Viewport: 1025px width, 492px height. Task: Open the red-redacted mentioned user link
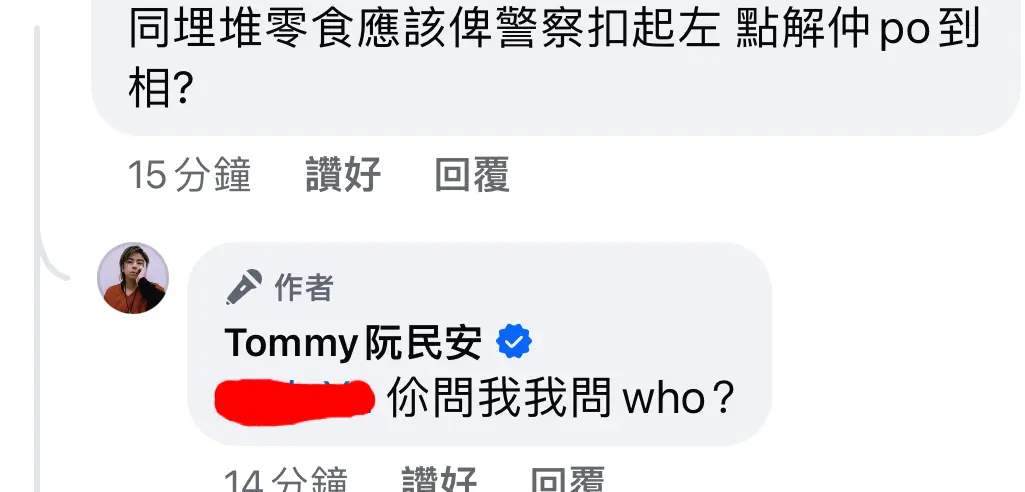[295, 398]
